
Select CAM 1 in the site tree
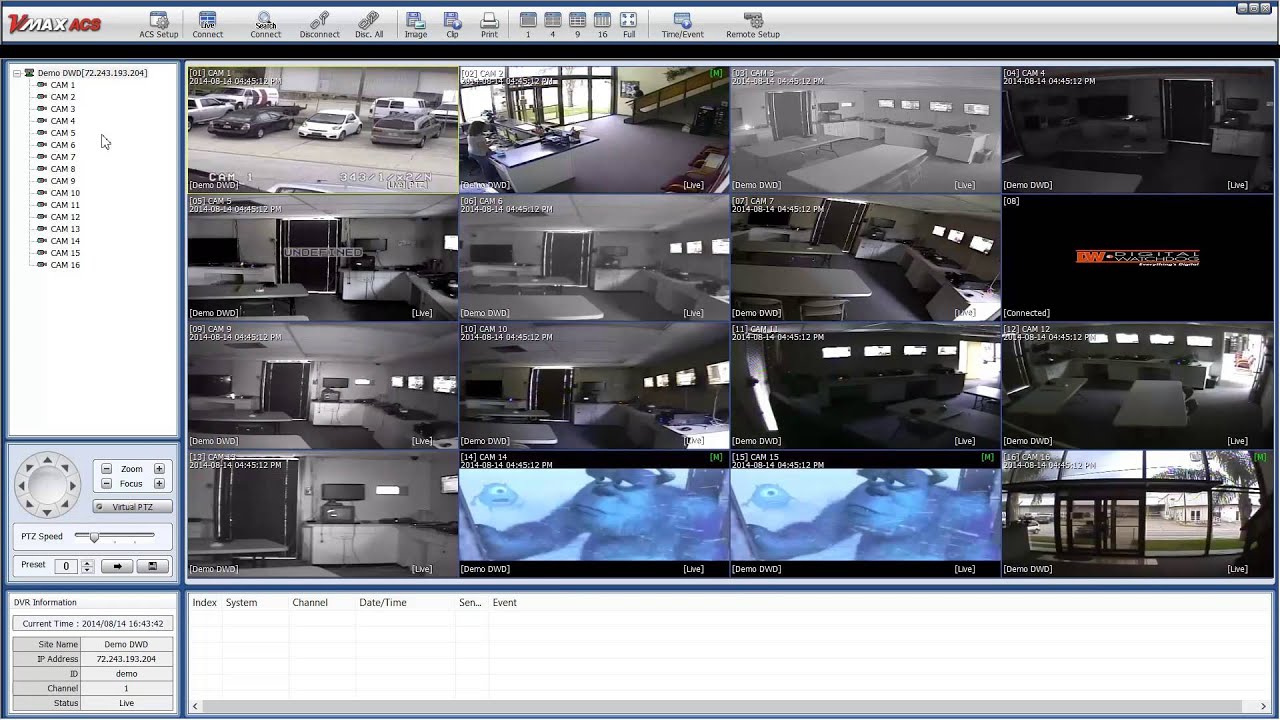tap(63, 85)
